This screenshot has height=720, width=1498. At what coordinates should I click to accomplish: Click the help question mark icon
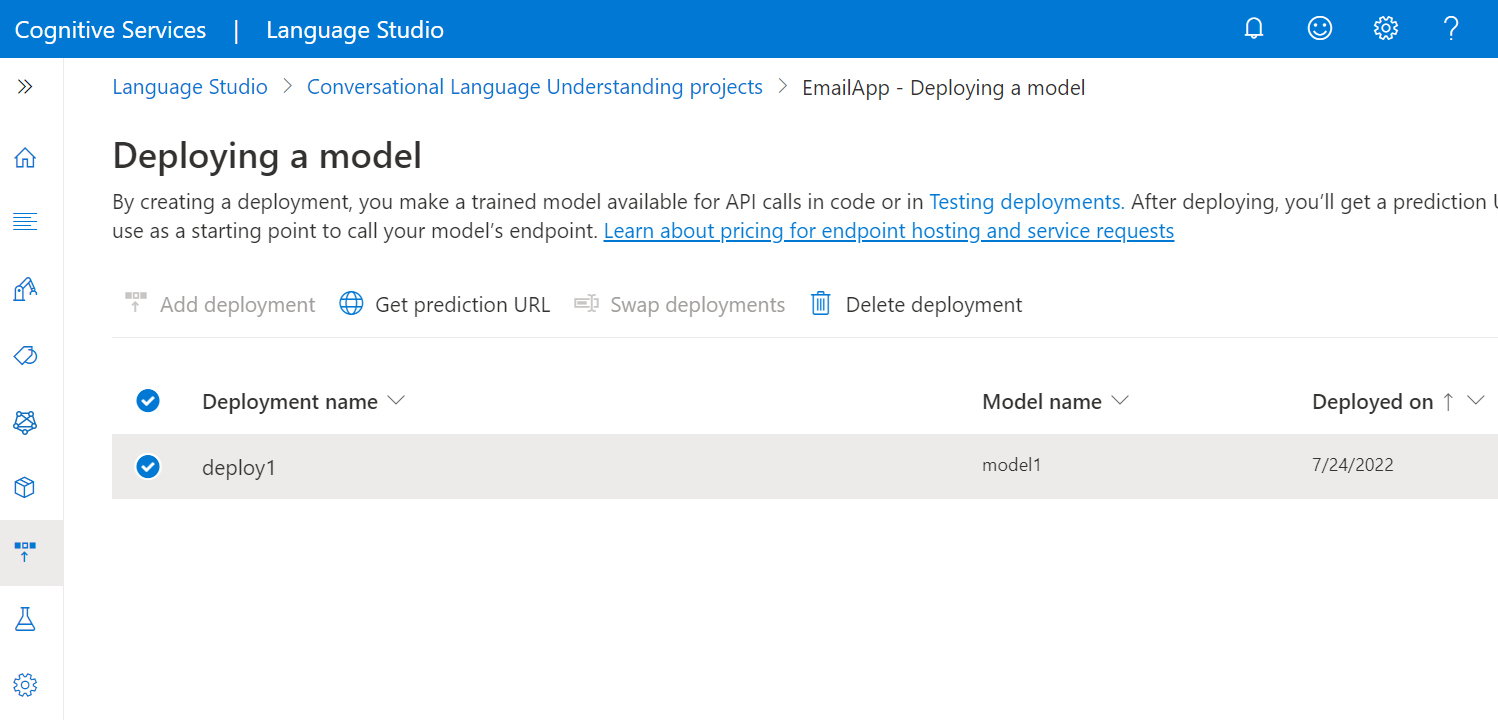(1451, 29)
